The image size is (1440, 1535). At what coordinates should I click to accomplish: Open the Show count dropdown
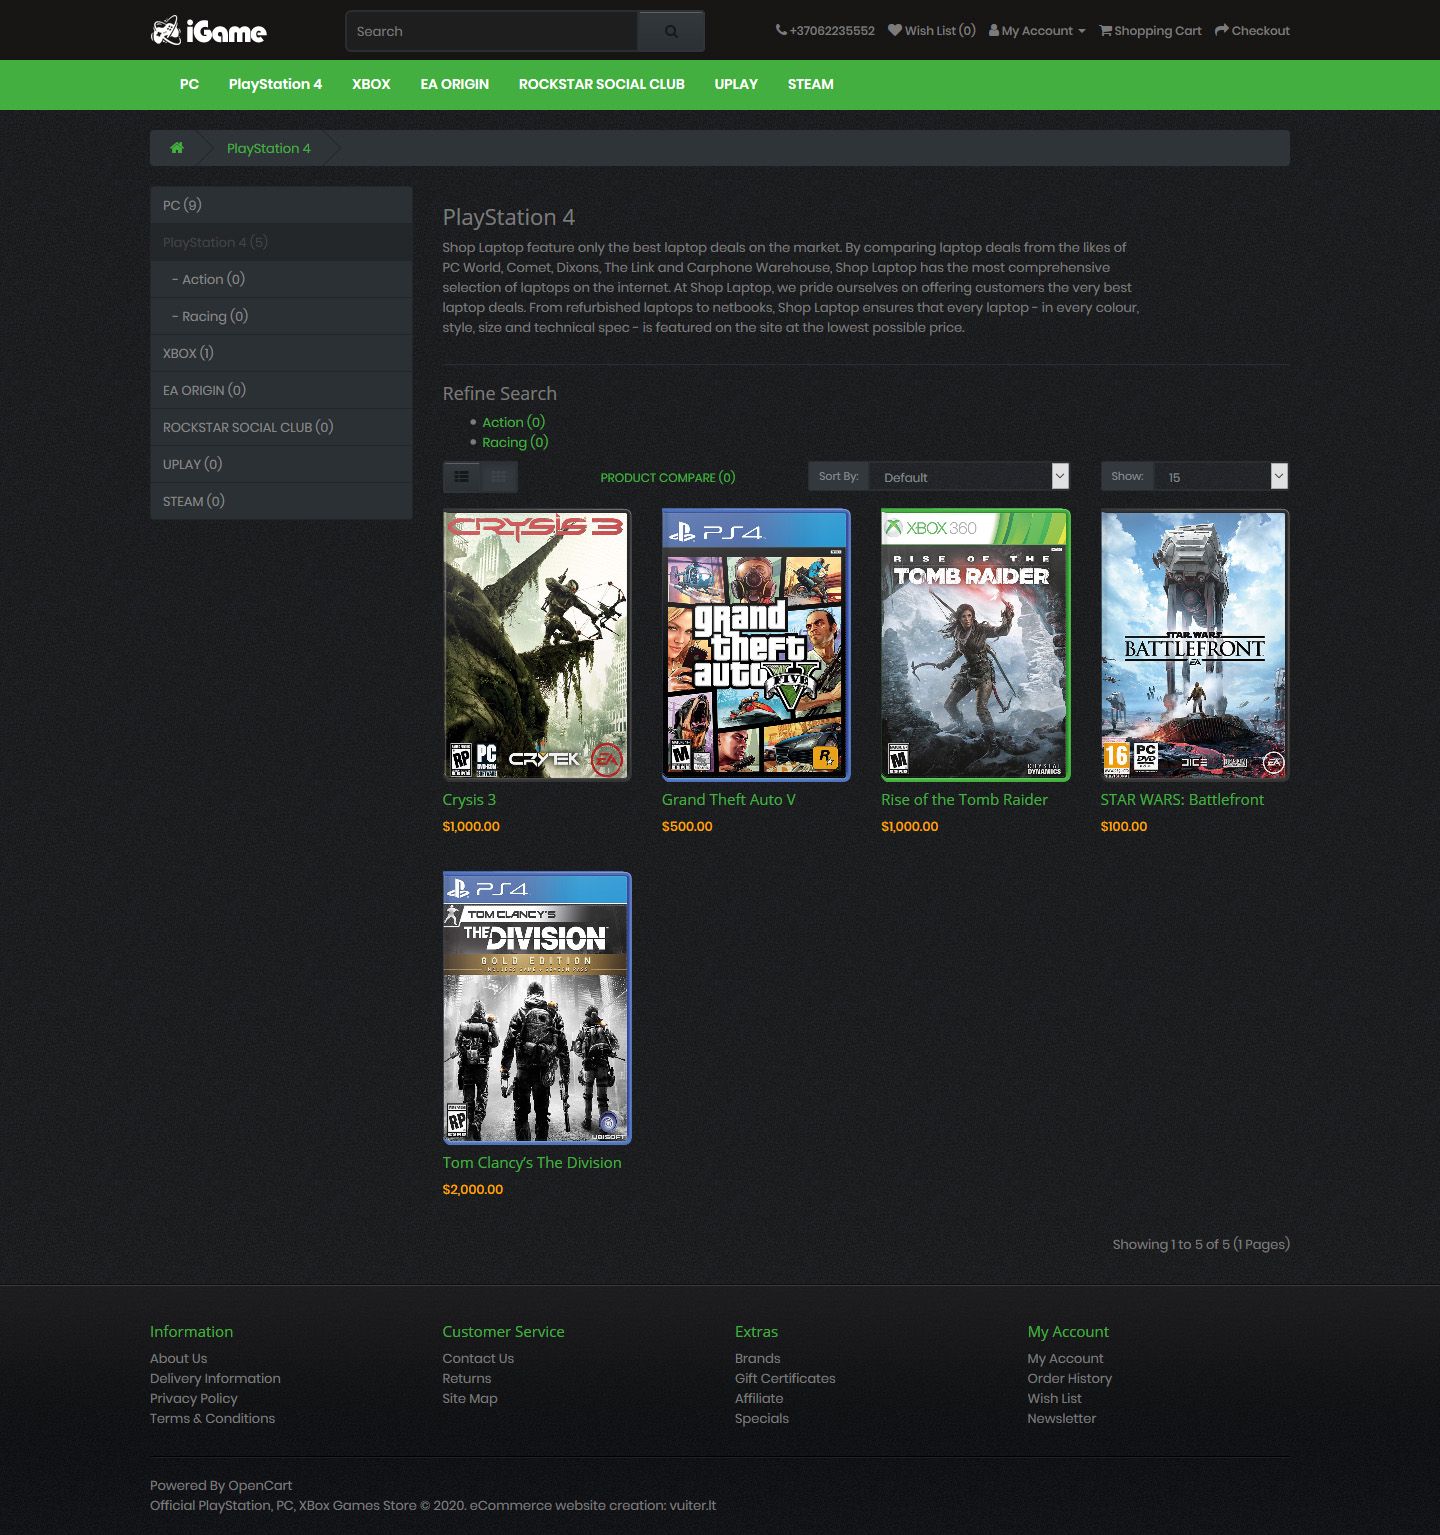pos(1221,477)
